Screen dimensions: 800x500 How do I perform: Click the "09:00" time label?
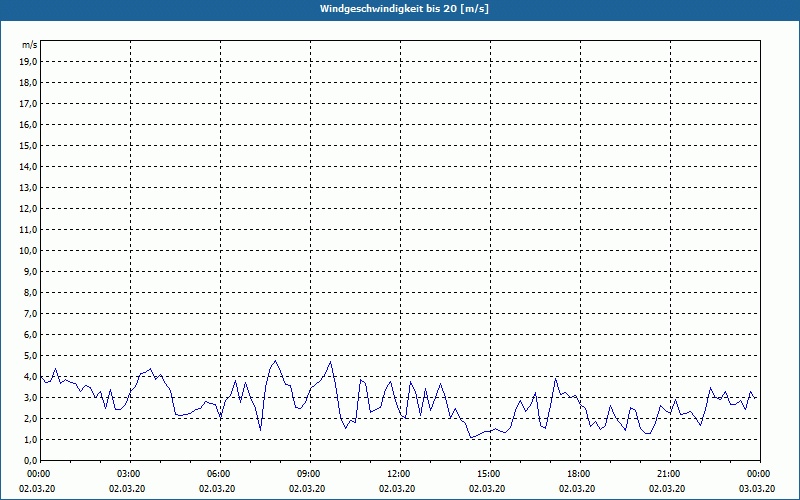pos(310,474)
